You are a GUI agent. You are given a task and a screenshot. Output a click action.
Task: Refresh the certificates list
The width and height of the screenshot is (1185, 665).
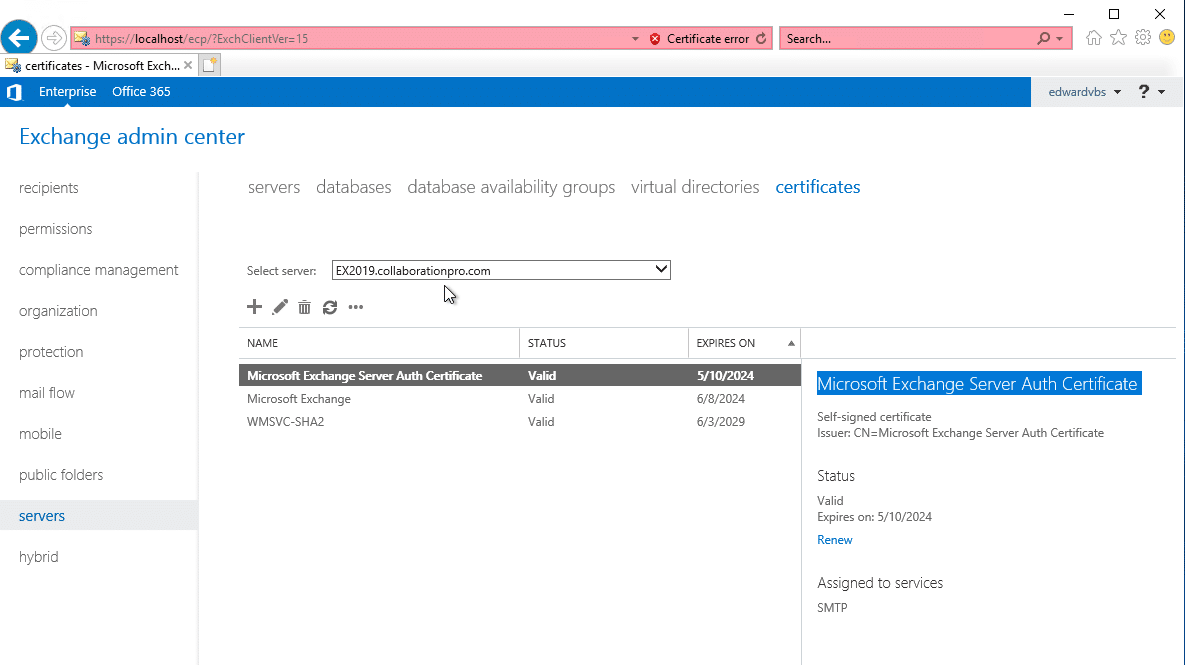click(330, 307)
